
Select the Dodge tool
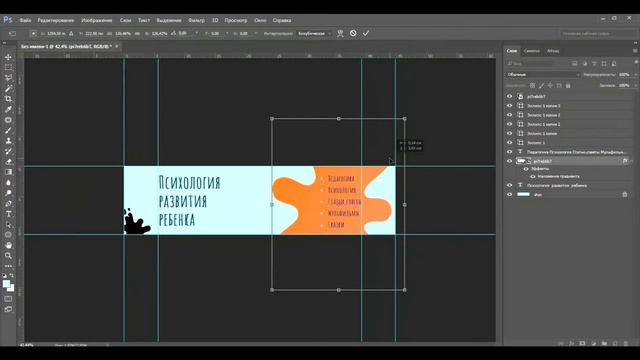point(8,193)
